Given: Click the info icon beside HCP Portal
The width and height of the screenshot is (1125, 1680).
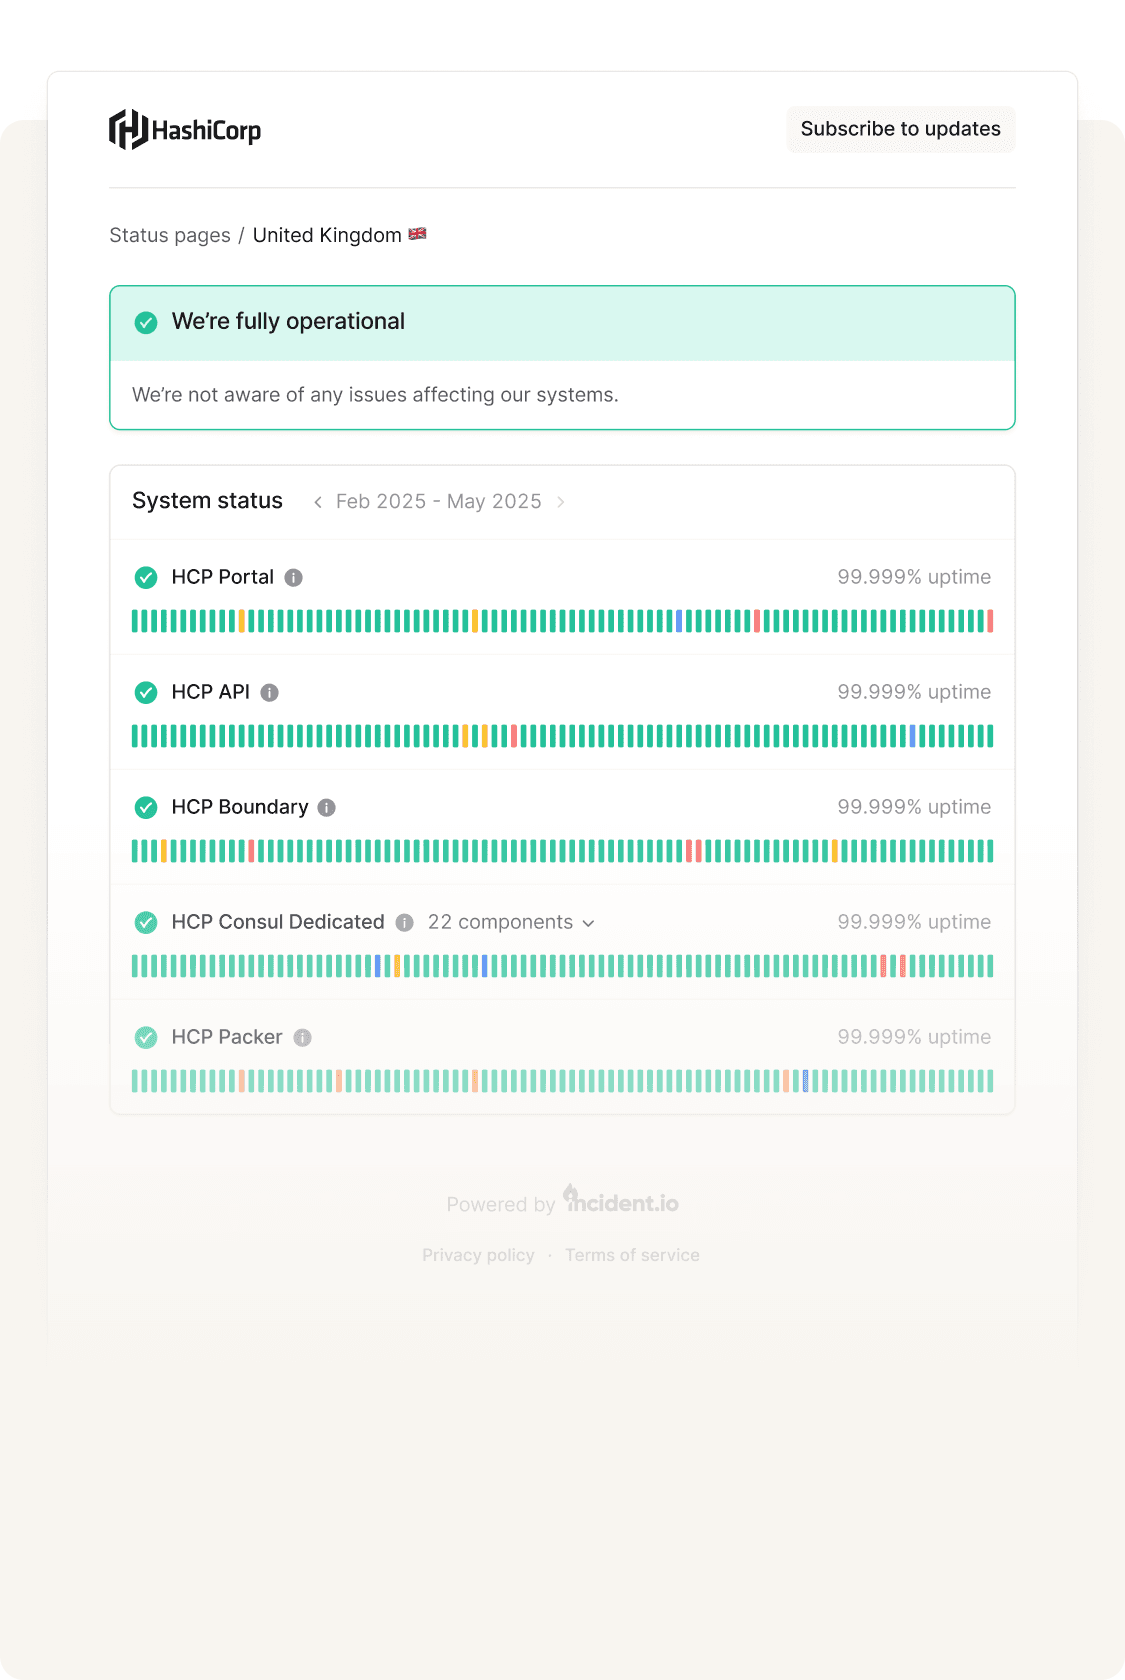Looking at the screenshot, I should click(293, 577).
